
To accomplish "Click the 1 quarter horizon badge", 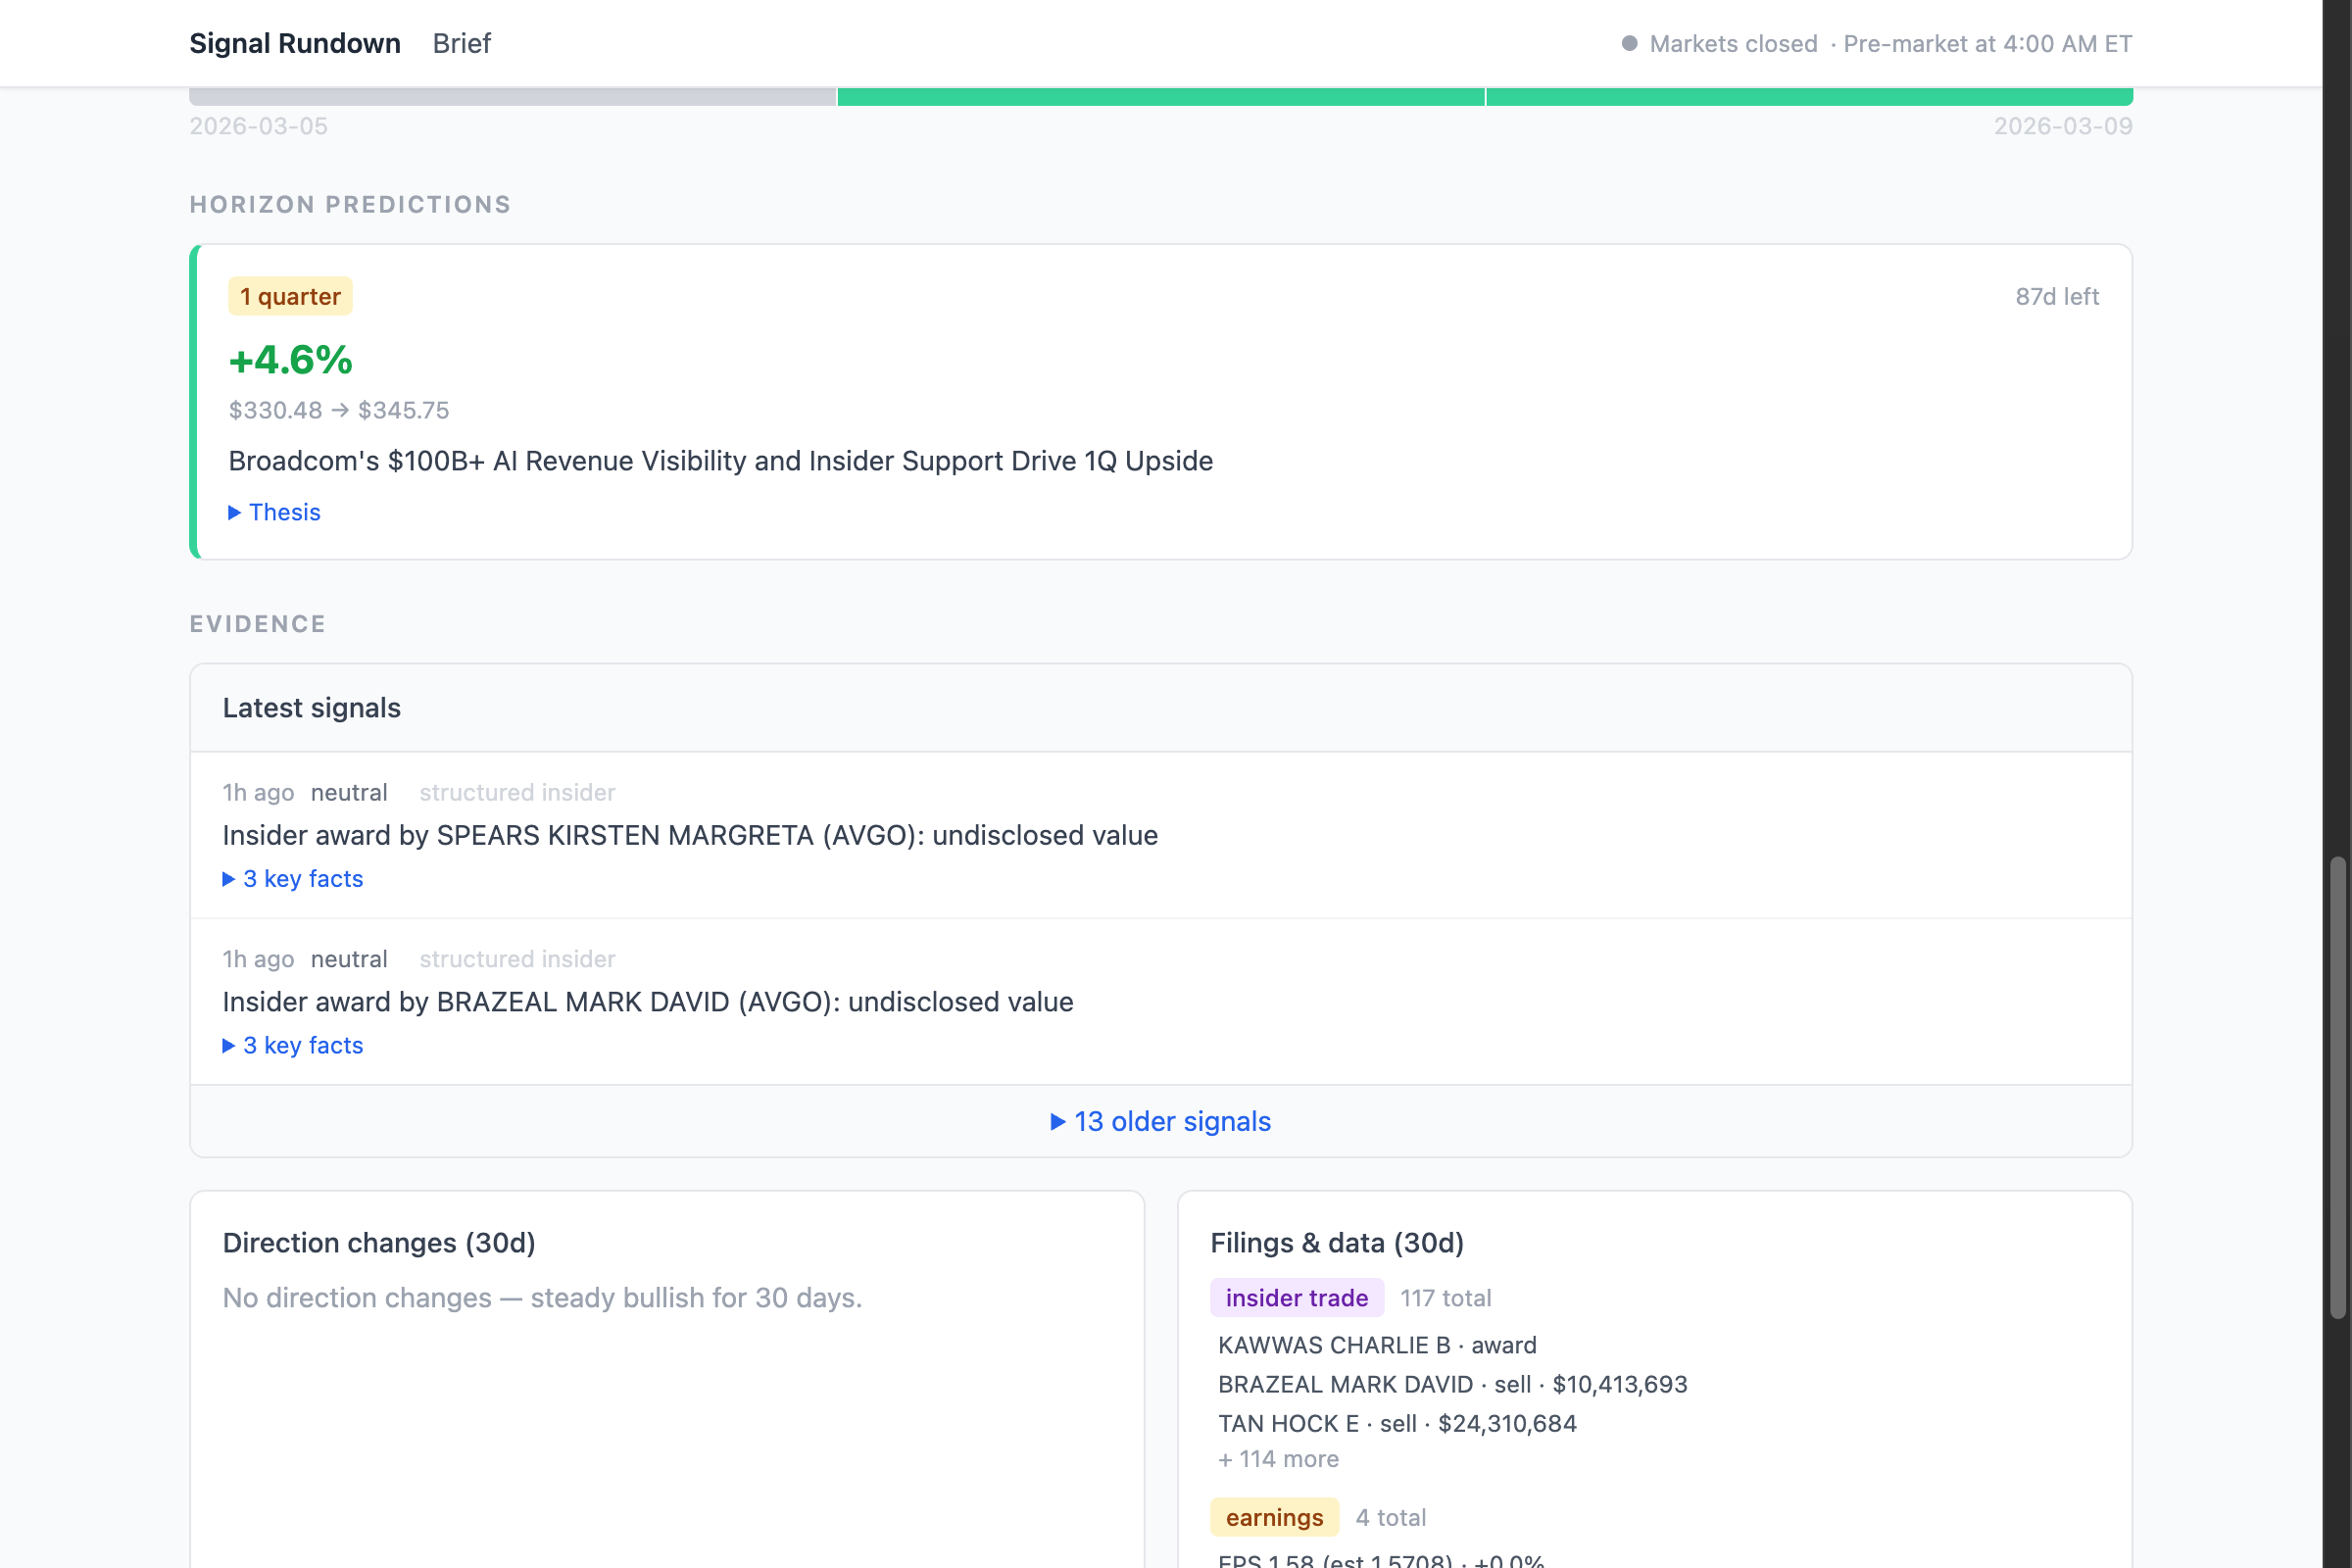I will click(290, 297).
